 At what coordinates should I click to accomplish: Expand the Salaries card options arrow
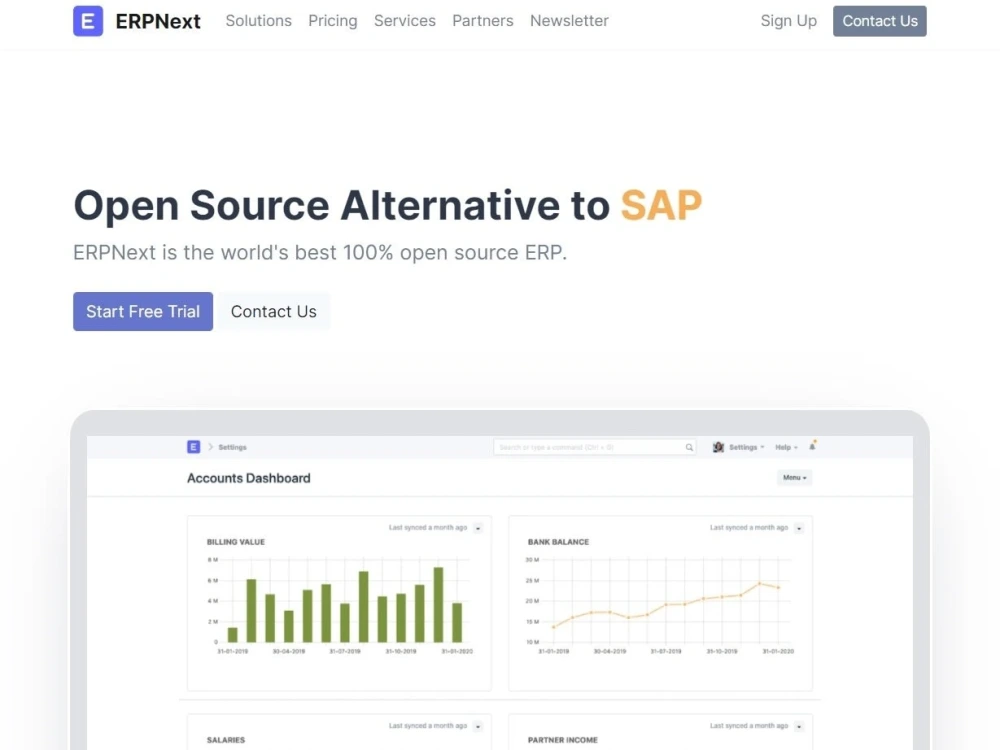click(479, 725)
